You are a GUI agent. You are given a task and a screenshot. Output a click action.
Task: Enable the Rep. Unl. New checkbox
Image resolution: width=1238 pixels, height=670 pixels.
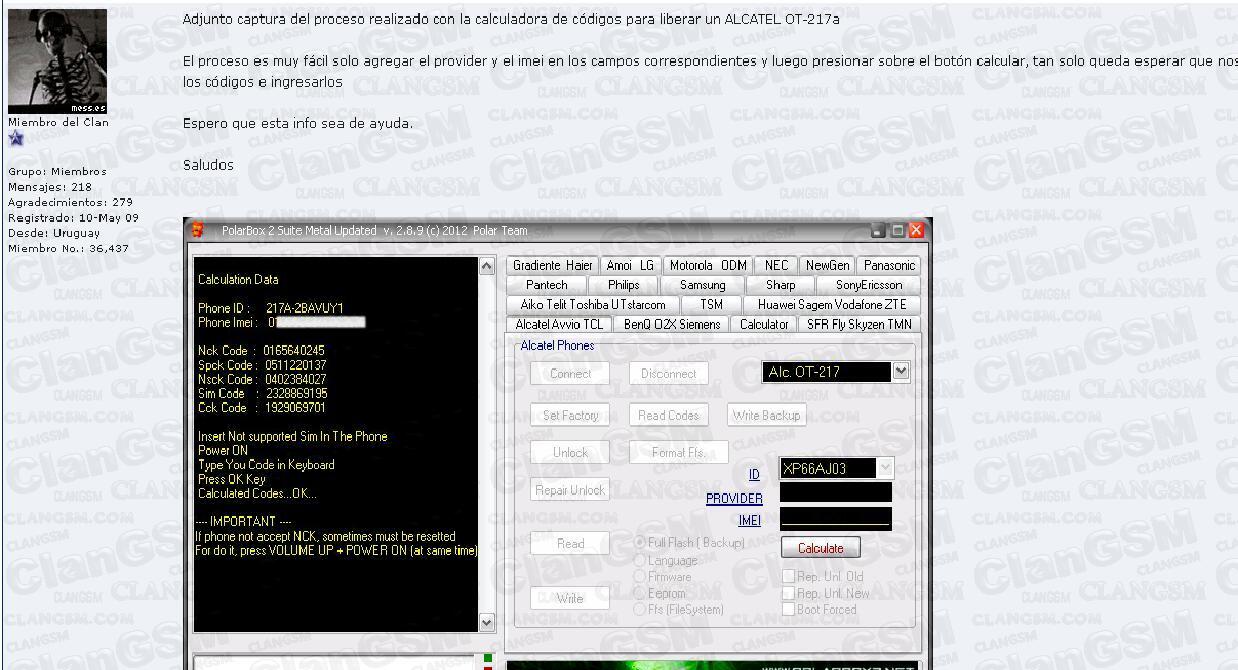pos(789,593)
